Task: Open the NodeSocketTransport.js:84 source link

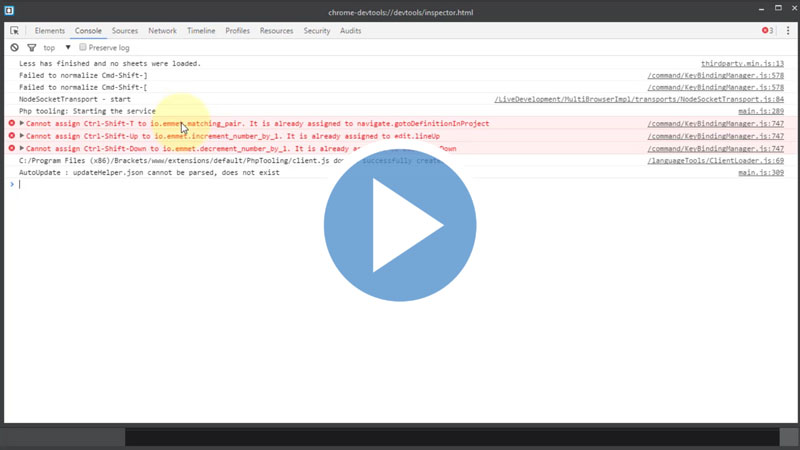Action: pos(639,99)
